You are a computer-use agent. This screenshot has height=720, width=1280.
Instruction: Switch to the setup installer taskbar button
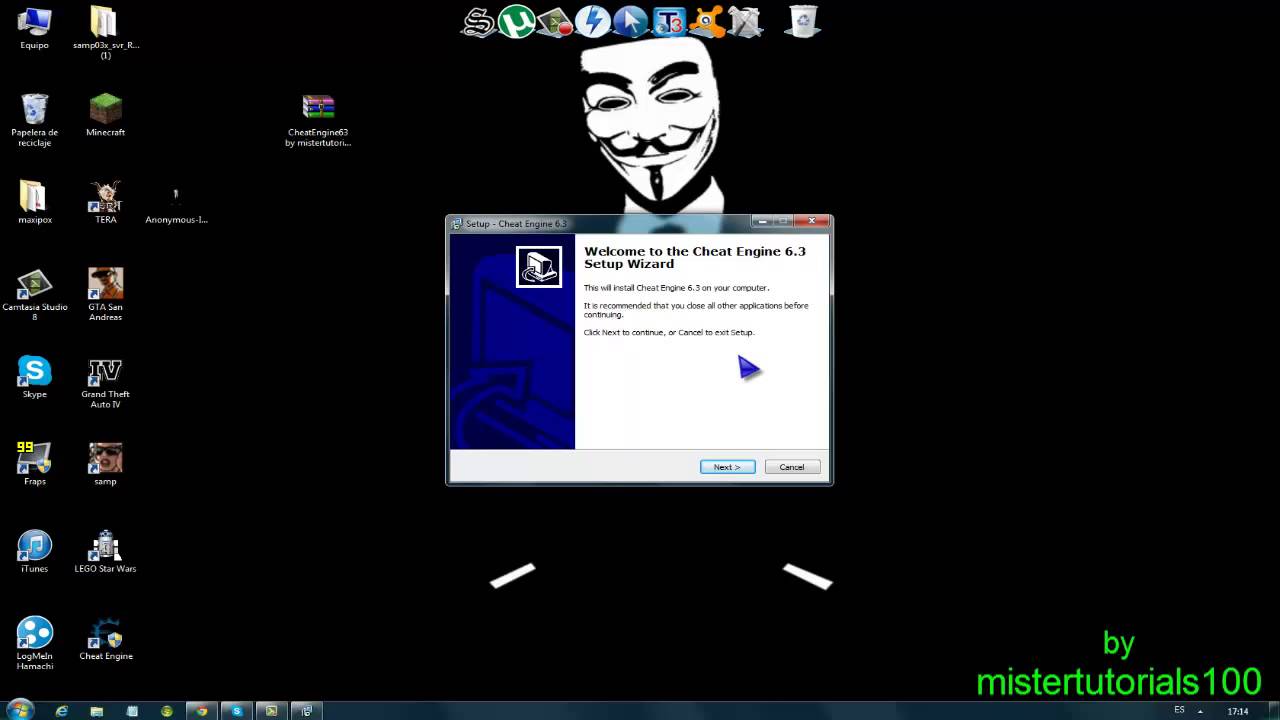tap(306, 711)
